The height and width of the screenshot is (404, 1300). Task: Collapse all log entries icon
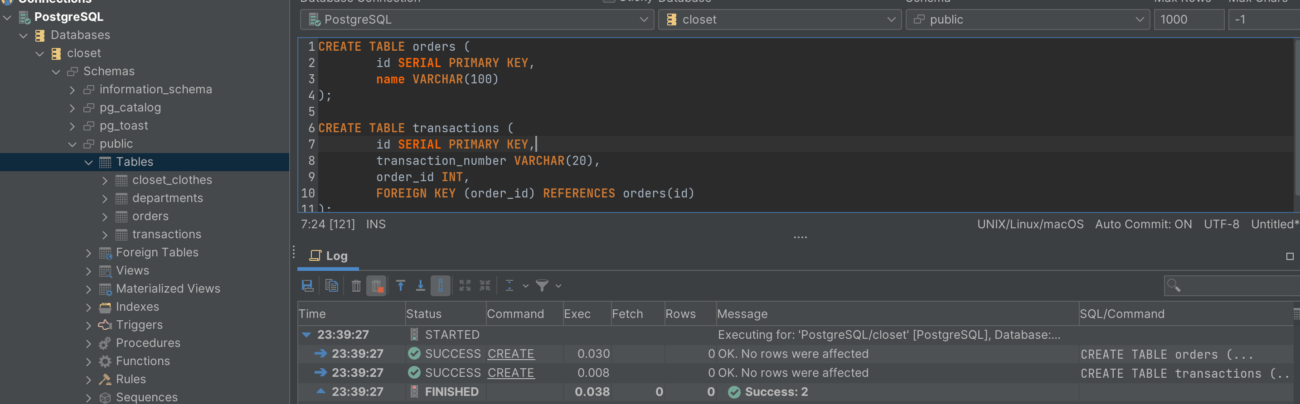(x=485, y=286)
